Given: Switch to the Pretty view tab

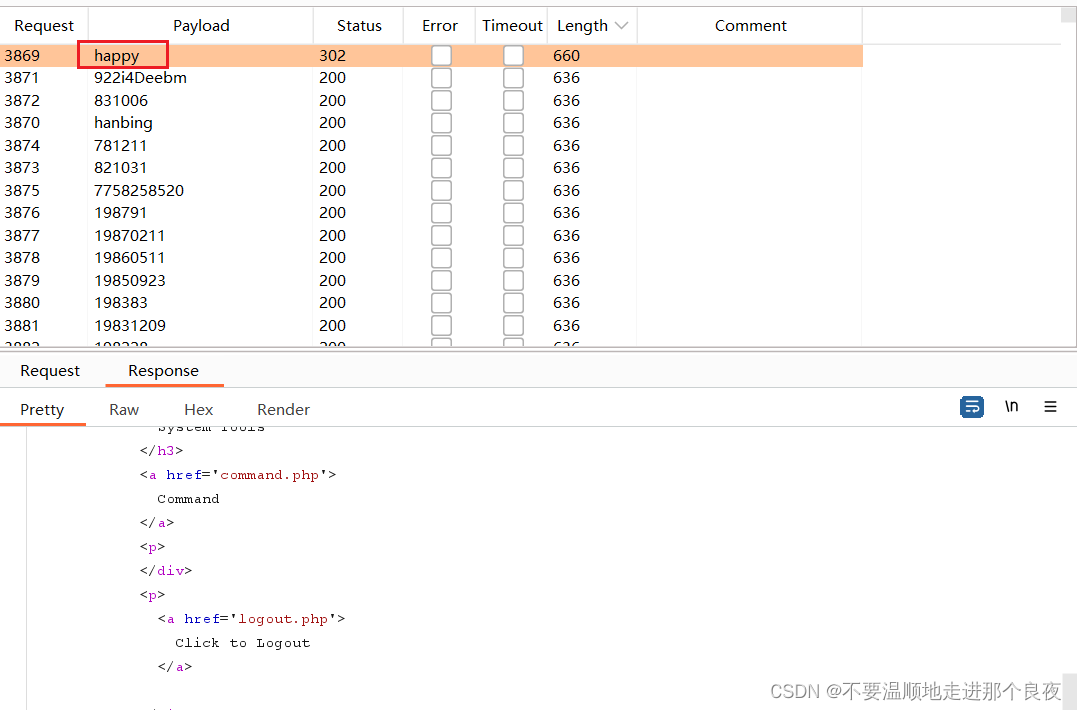Looking at the screenshot, I should coord(42,410).
